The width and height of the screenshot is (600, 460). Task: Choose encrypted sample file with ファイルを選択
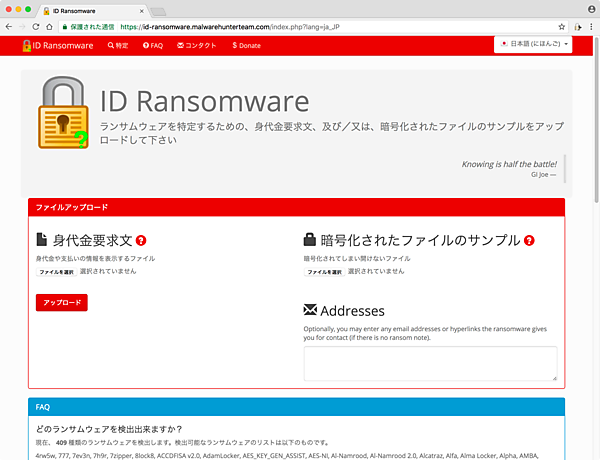tap(325, 271)
